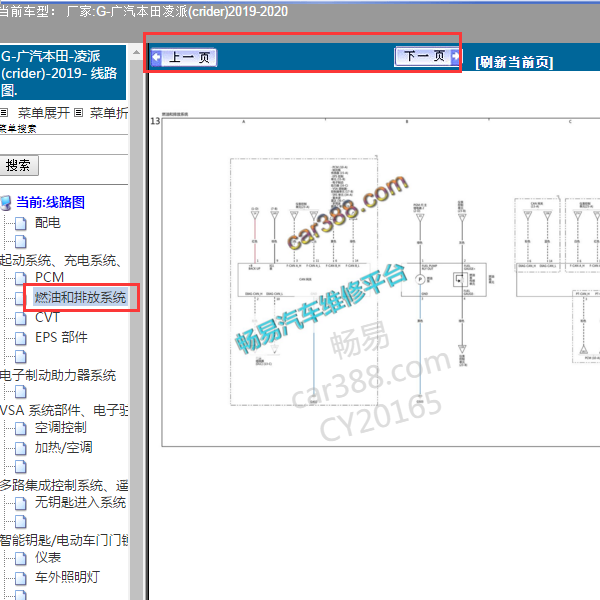Click the page icon above 起动系统 entry
Viewport: 600px width, 600px height.
[21, 241]
